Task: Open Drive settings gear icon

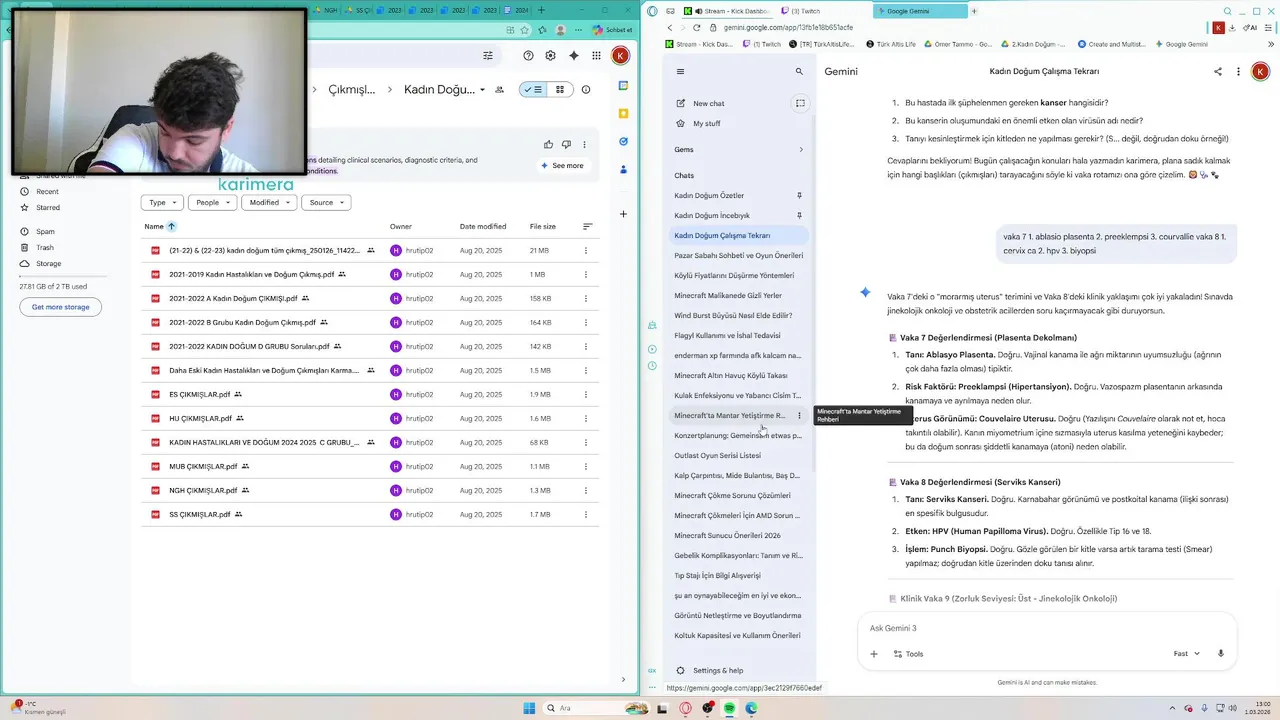Action: [x=550, y=56]
